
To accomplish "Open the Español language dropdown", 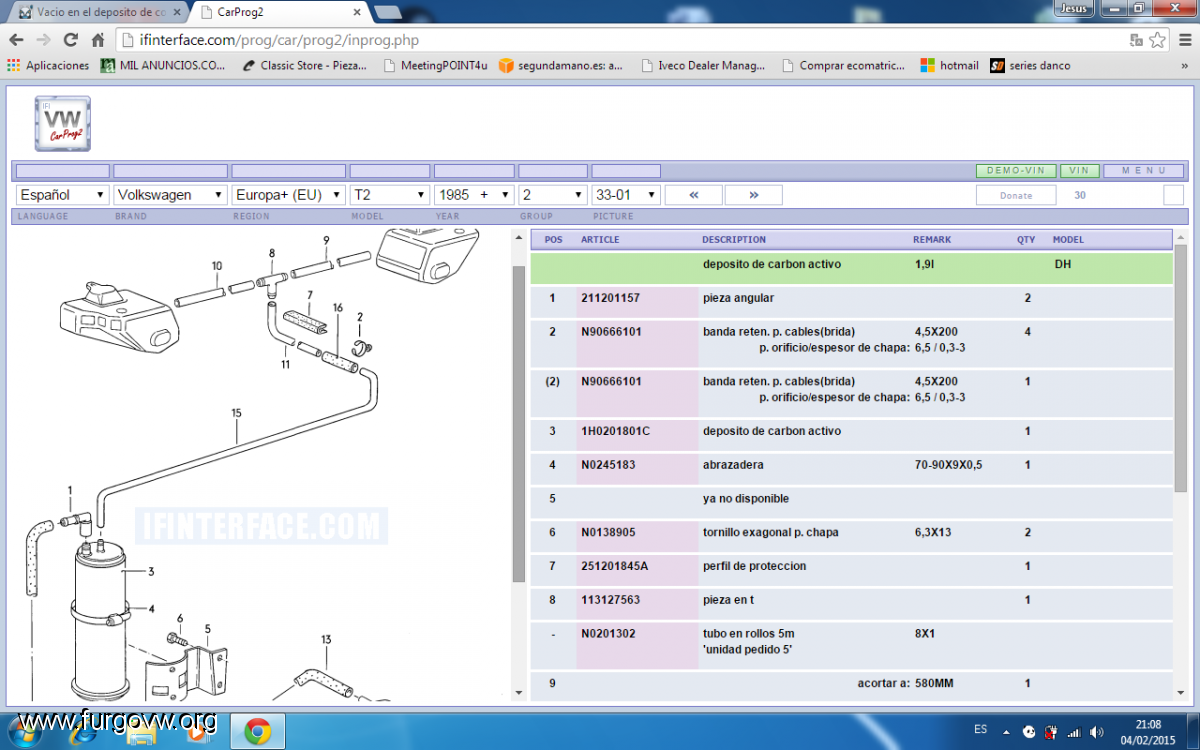I will 62,195.
